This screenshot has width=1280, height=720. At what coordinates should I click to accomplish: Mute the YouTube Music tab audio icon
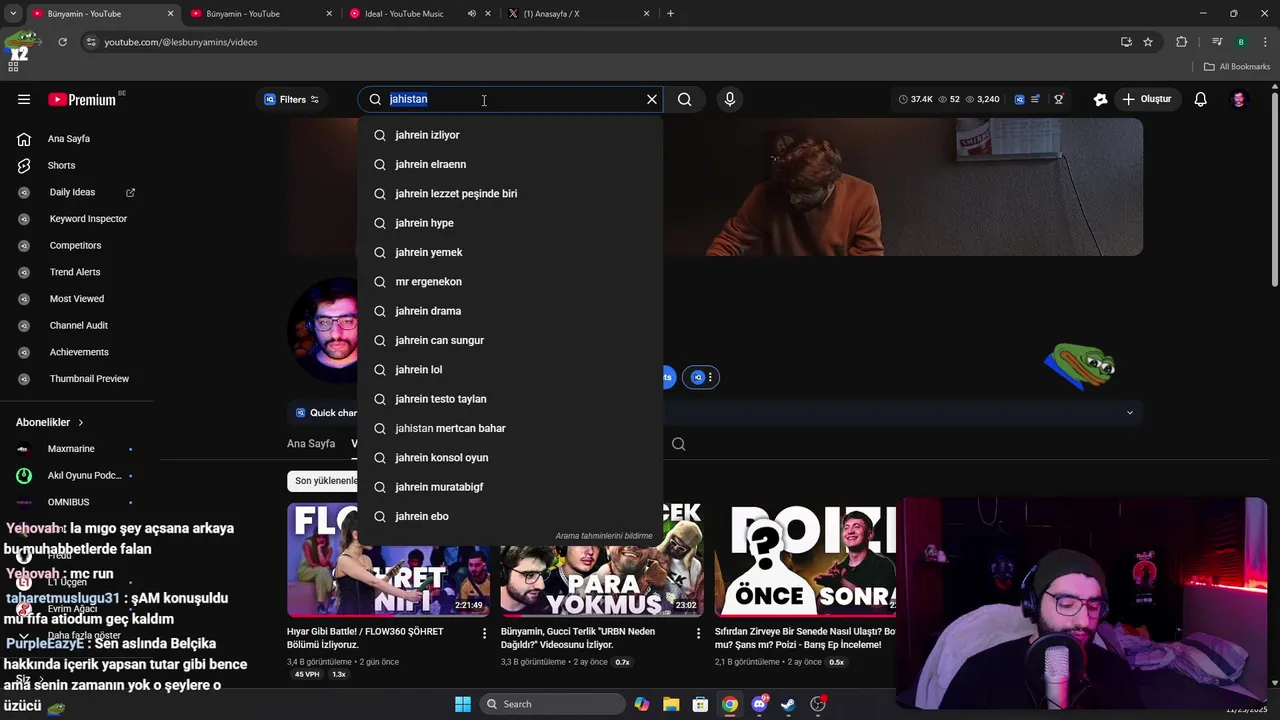[472, 14]
